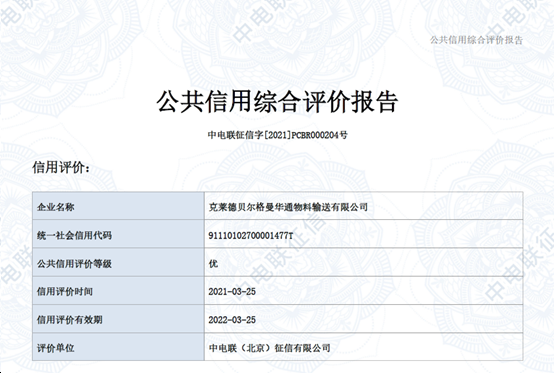Select the header text in top-right corner
554x373 pixels.
click(476, 40)
